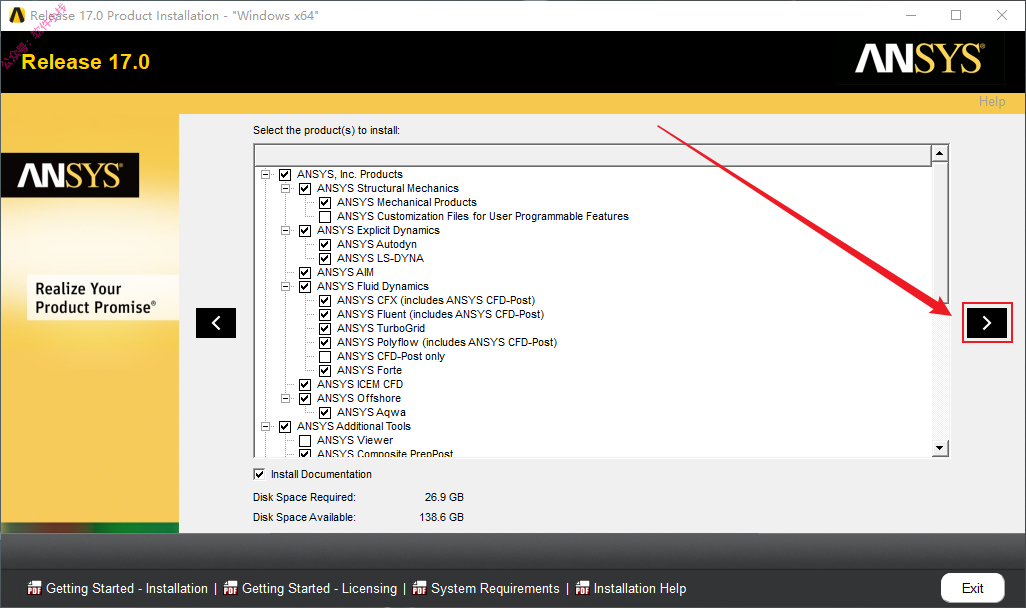
Task: Click product list scroll down arrow
Action: 940,448
